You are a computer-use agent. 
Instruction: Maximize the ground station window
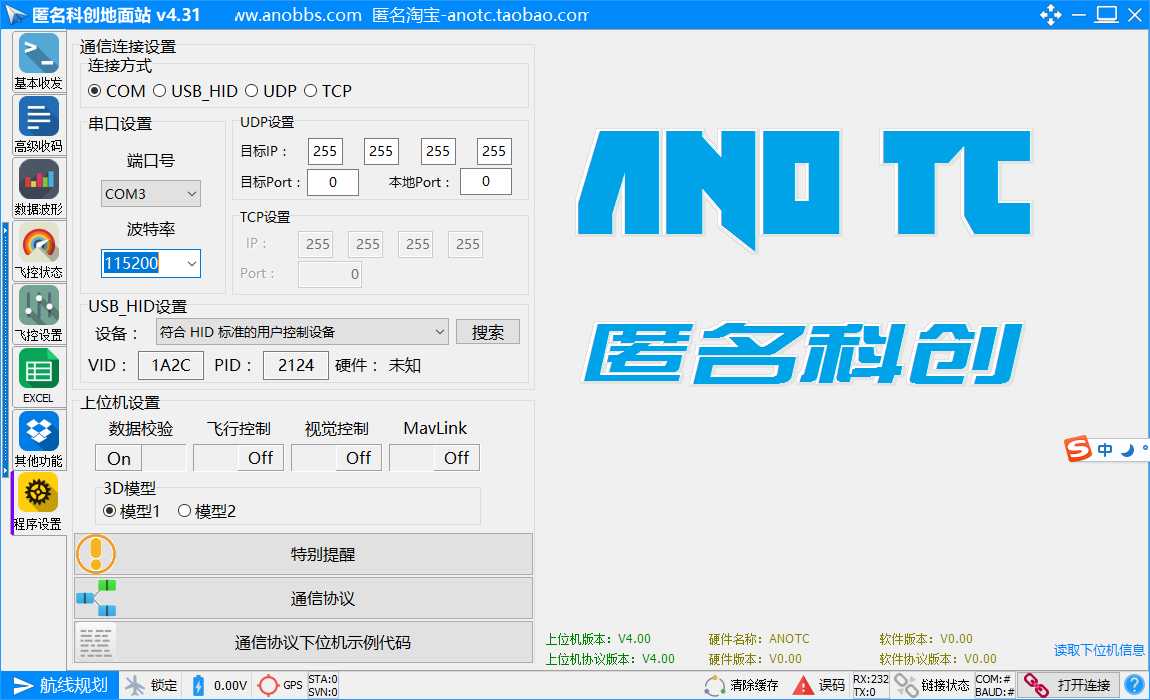[x=1106, y=15]
